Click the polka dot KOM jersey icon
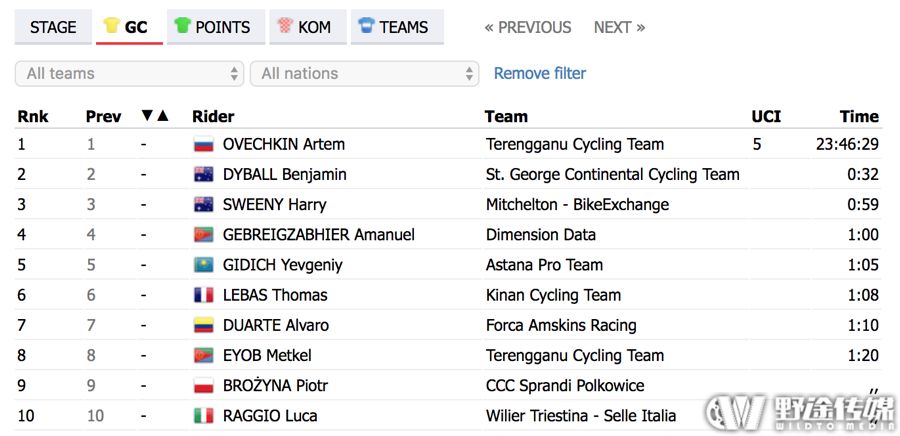 click(x=285, y=26)
